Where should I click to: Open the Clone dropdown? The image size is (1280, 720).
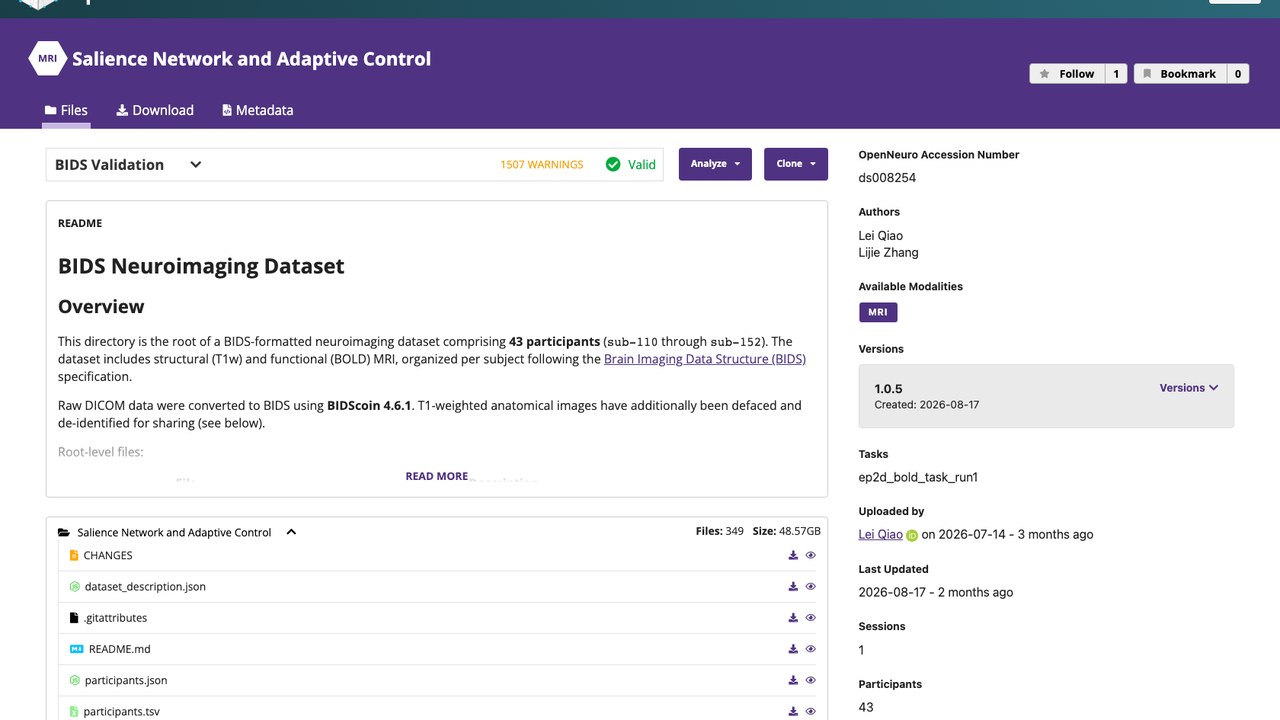pyautogui.click(x=796, y=164)
